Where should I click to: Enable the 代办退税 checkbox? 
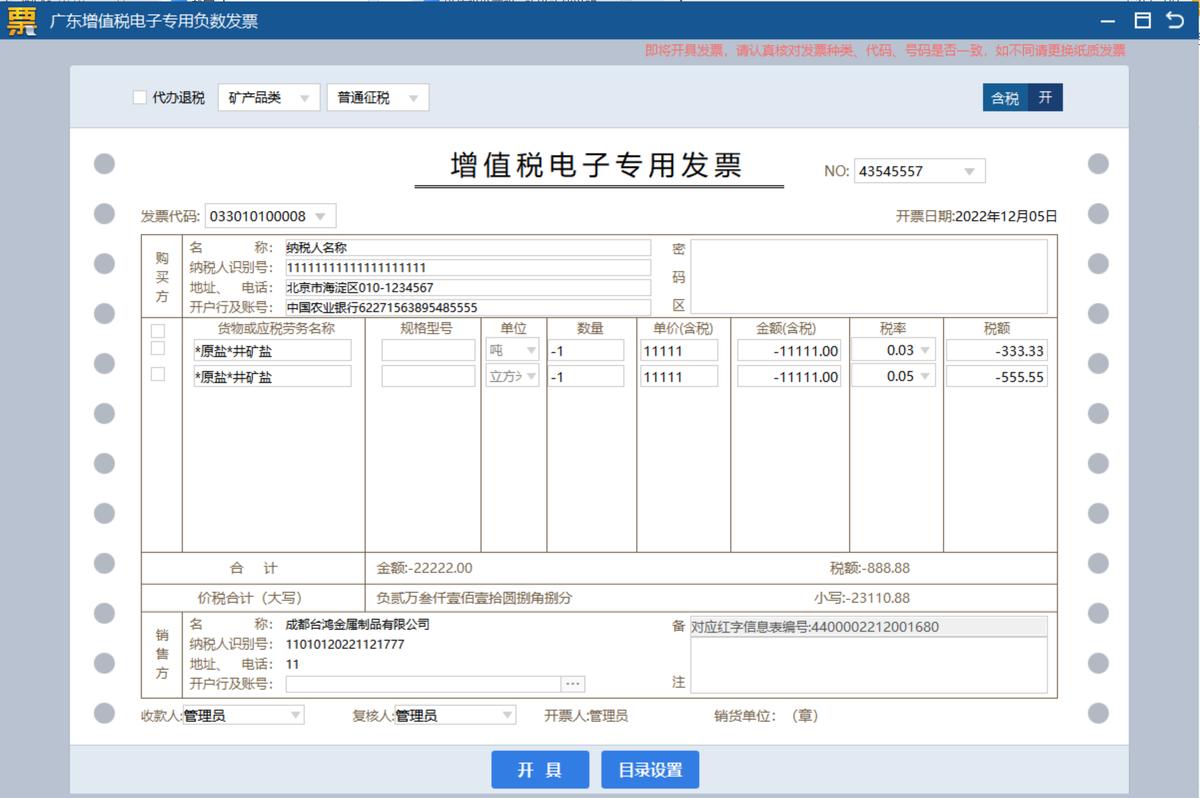click(139, 96)
